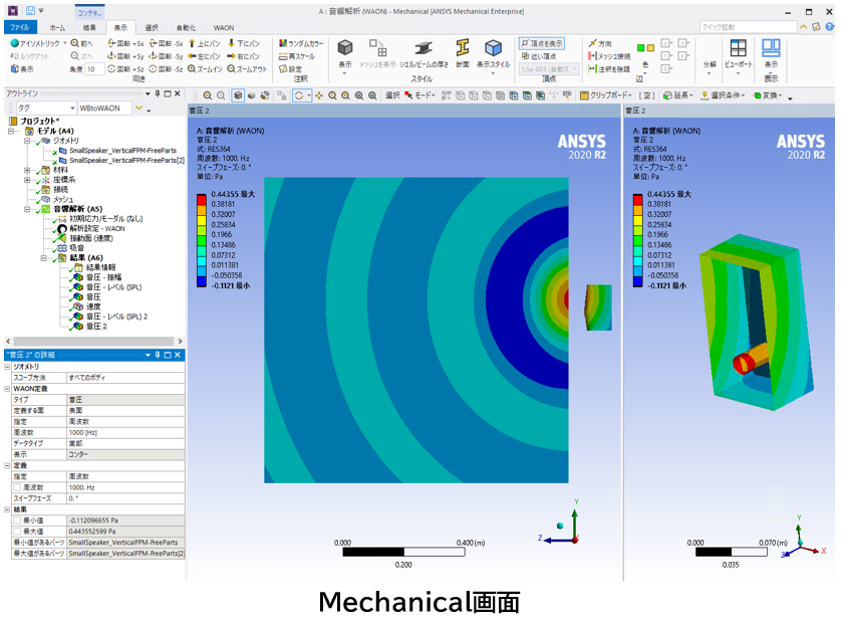
Task: Collapse the 音響解析 (A5) node
Action: tap(27, 209)
